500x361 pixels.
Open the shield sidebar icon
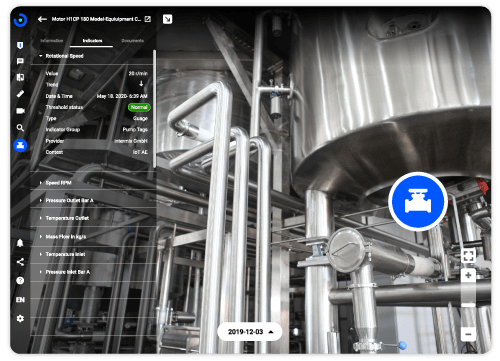tap(20, 45)
